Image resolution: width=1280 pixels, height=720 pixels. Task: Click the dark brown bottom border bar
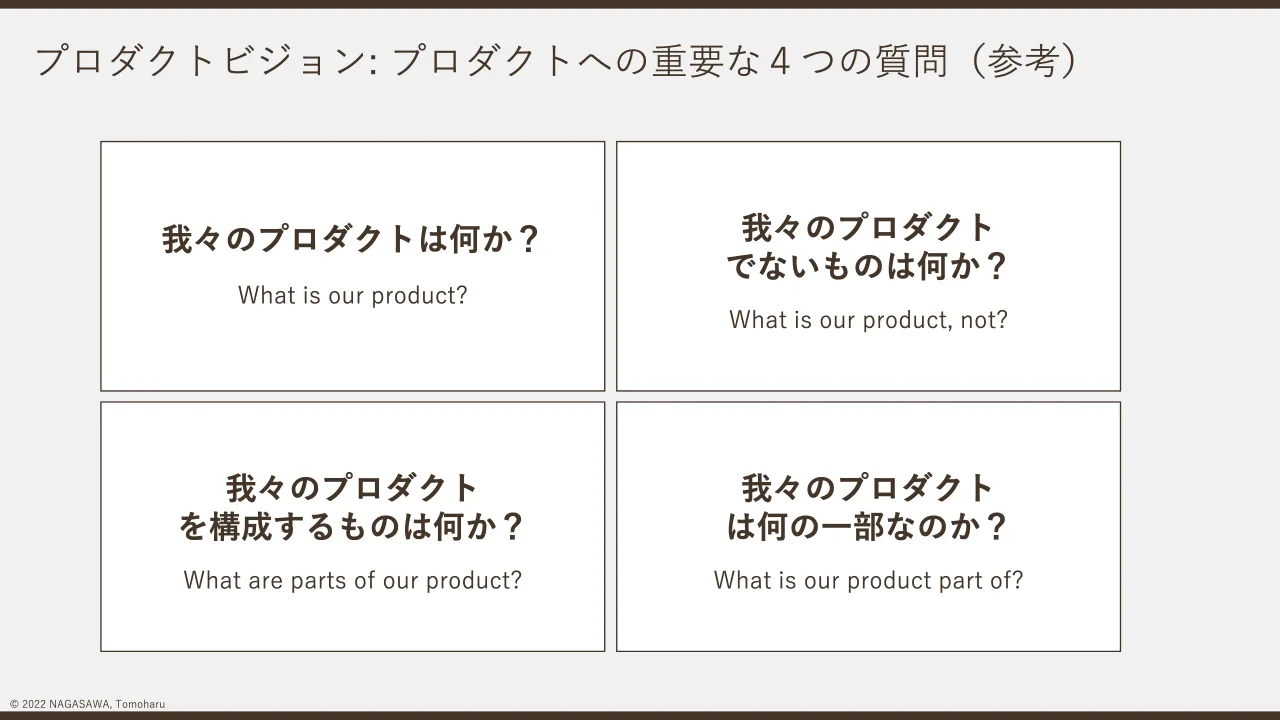[640, 716]
